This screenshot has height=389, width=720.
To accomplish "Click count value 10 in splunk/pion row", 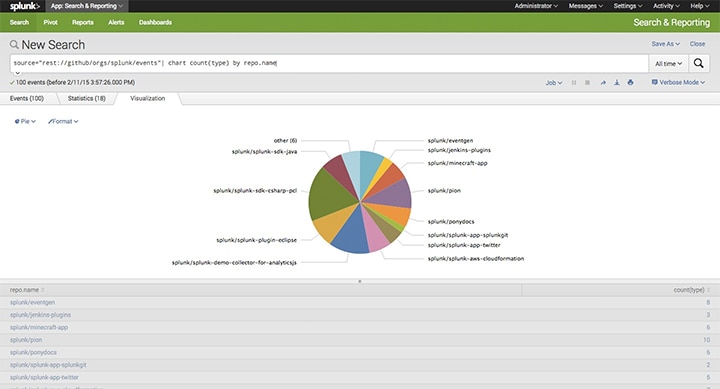I will pyautogui.click(x=706, y=340).
